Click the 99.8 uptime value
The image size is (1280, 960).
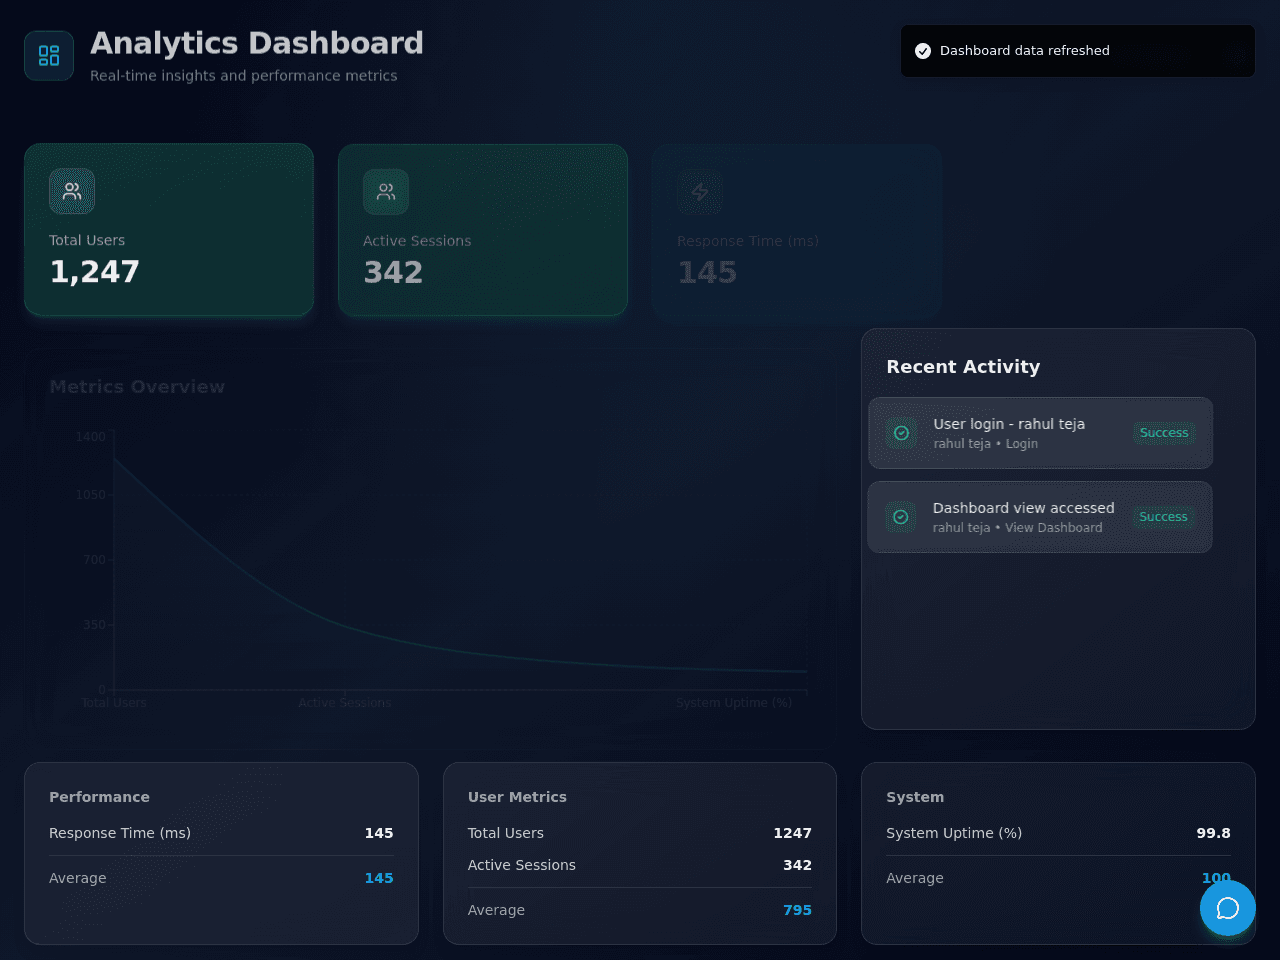(1214, 833)
